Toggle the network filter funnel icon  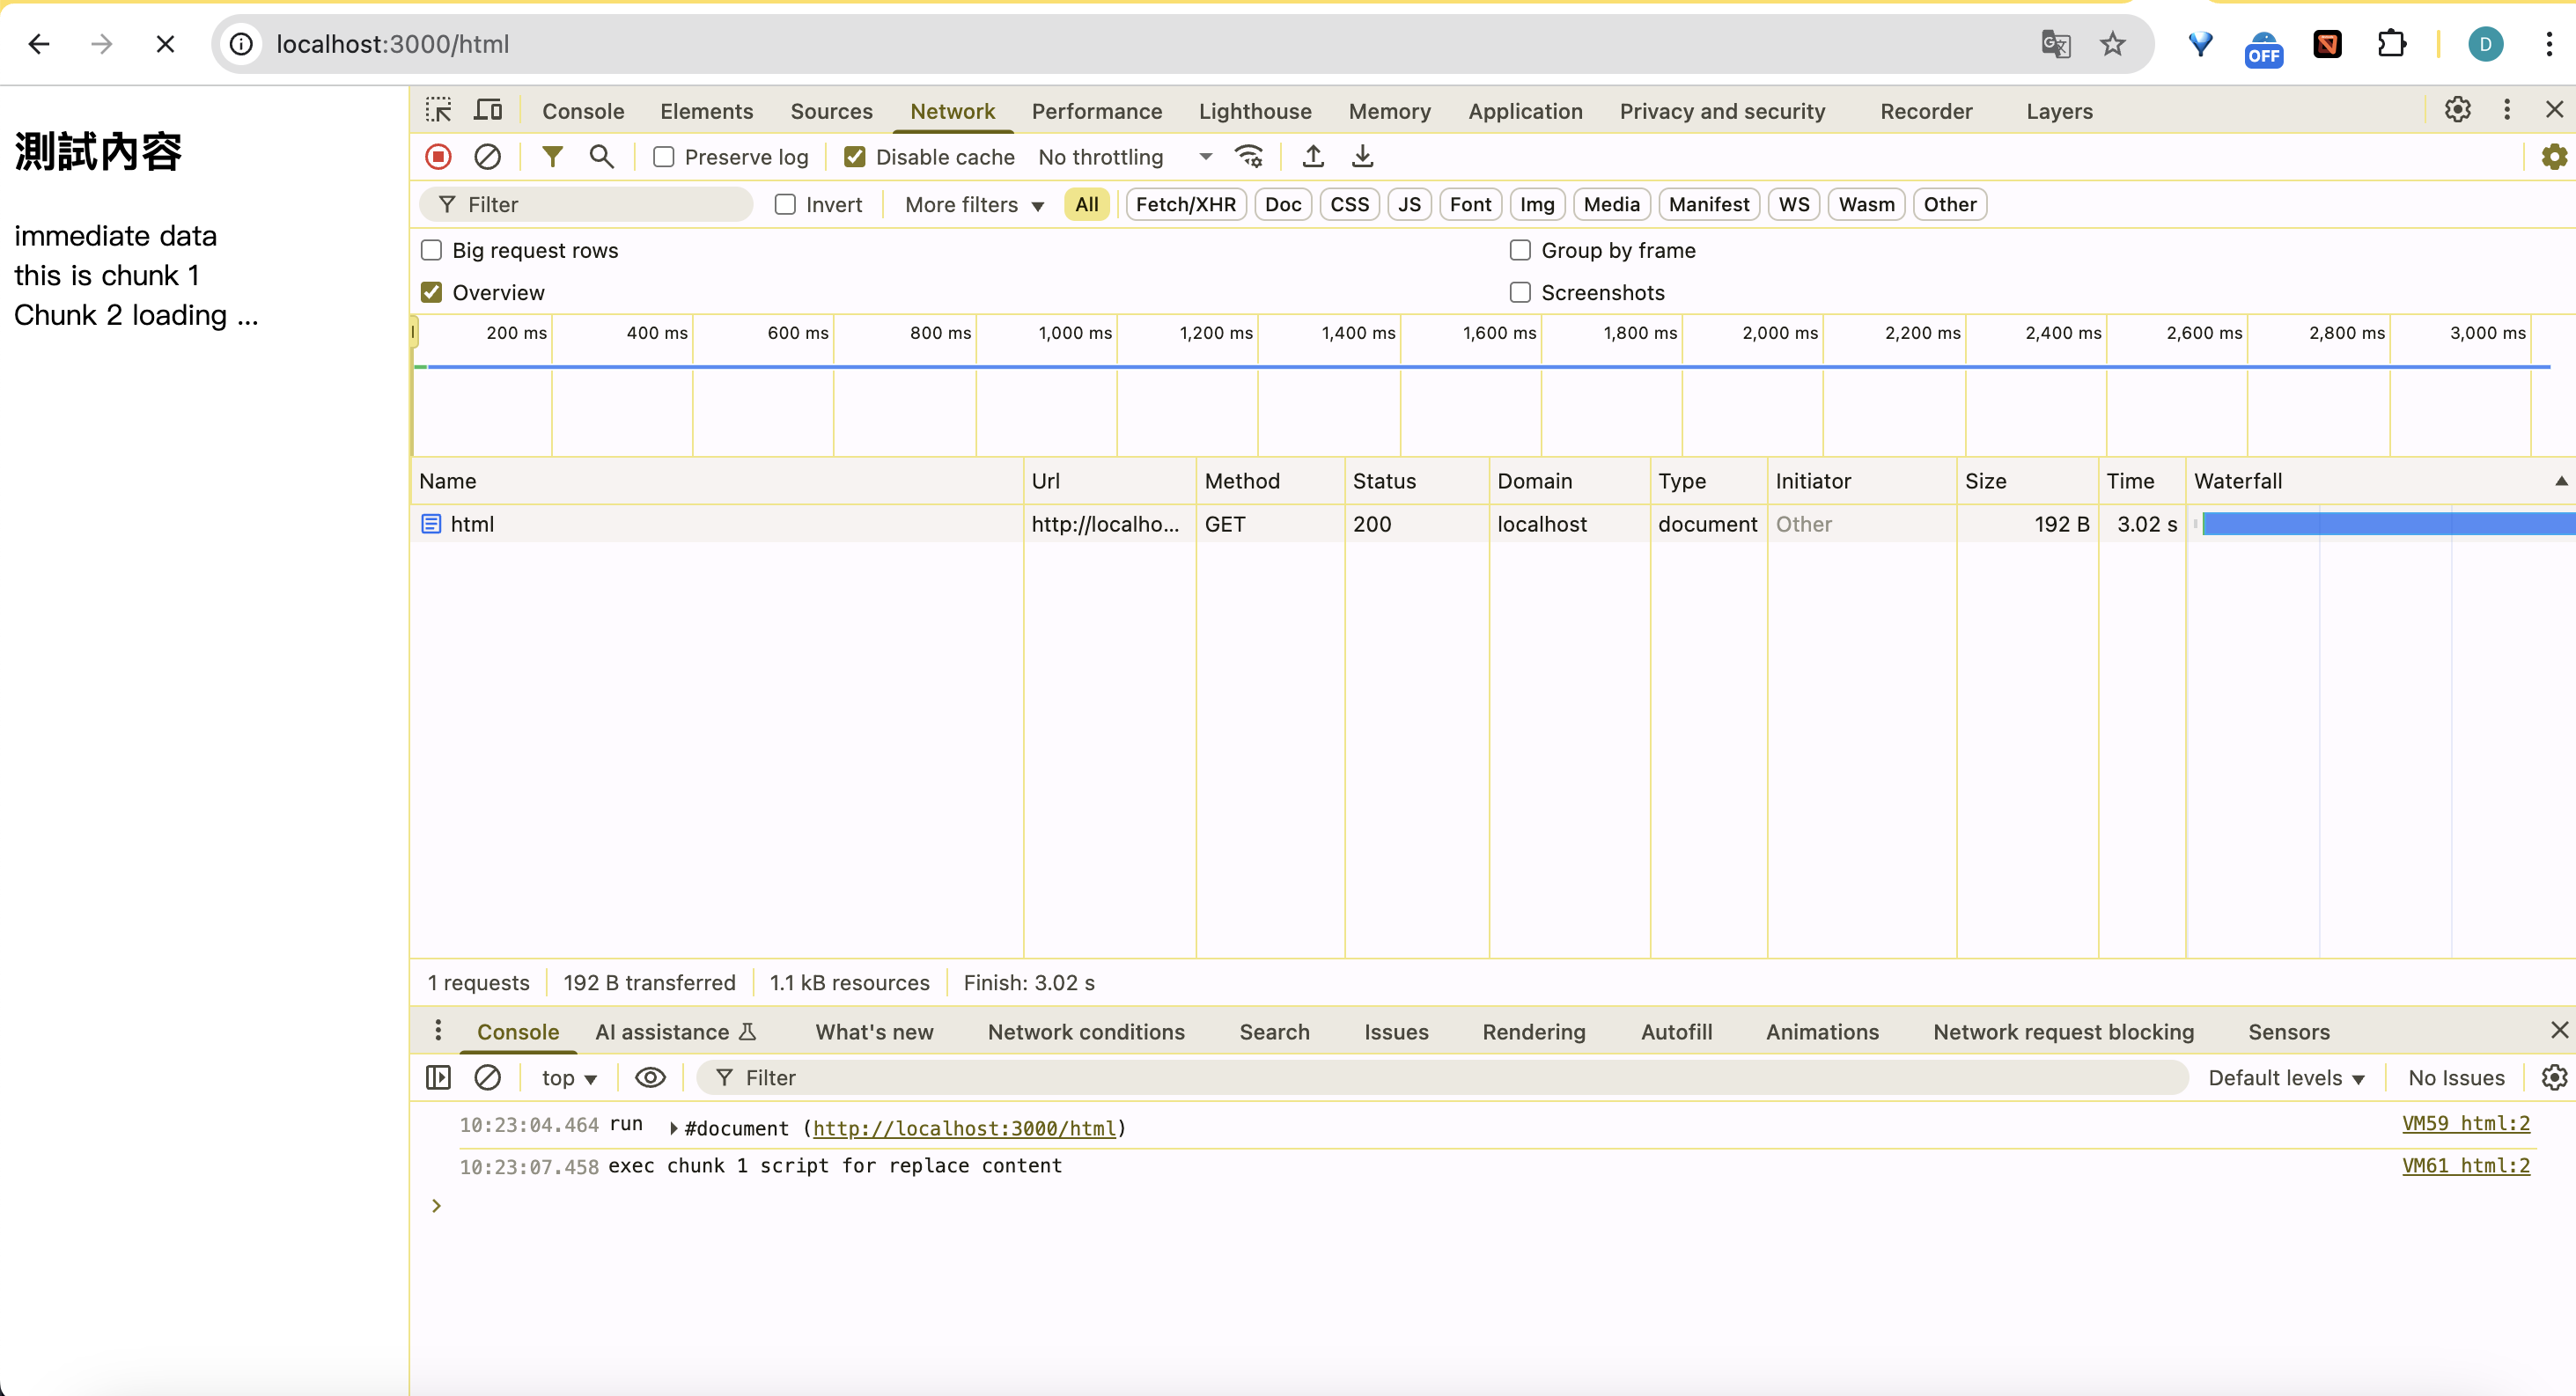552,157
